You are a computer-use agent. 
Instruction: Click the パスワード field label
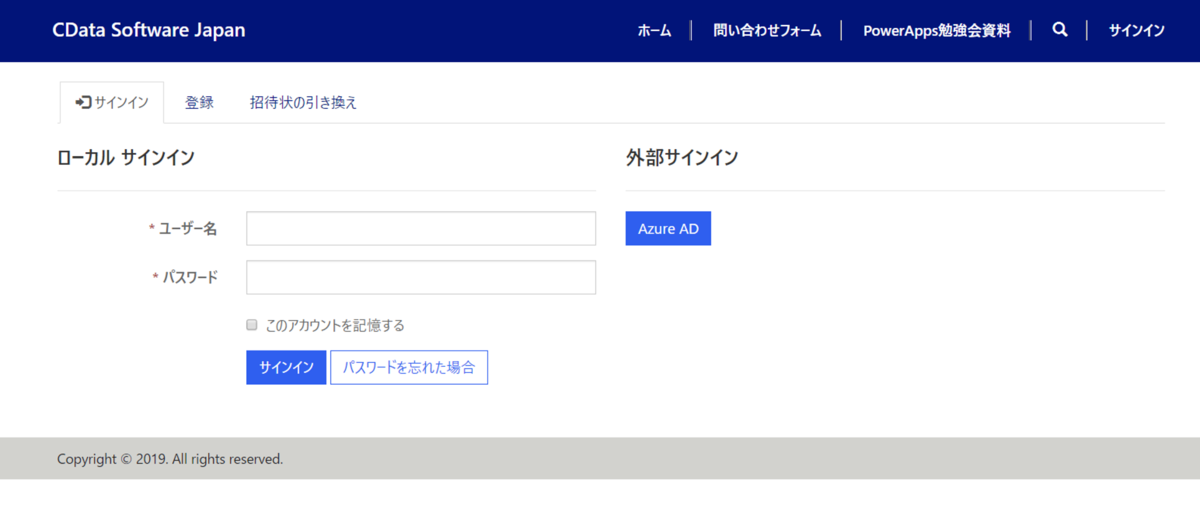pyautogui.click(x=190, y=277)
